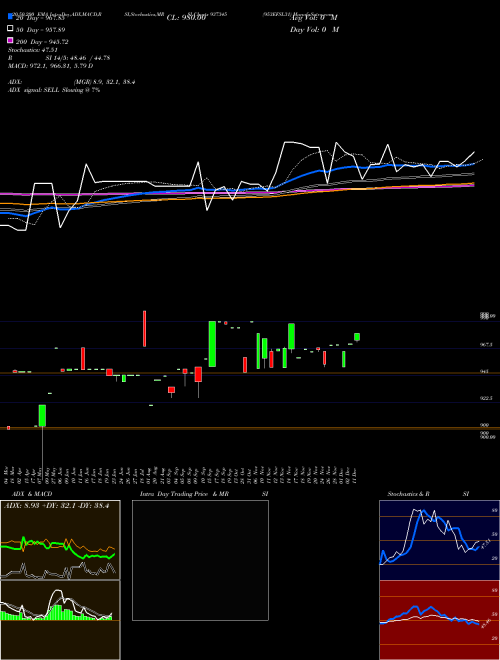Click the tallest green candlestick in September

pyautogui.click(x=213, y=344)
